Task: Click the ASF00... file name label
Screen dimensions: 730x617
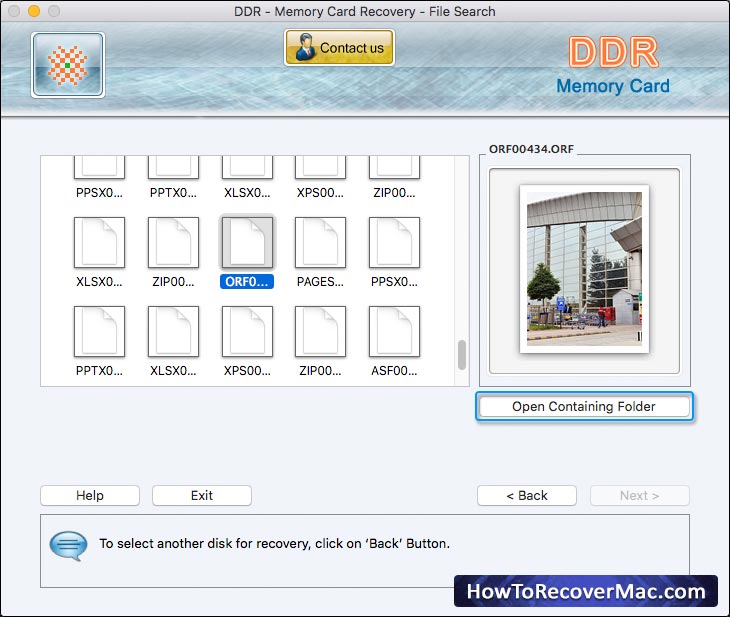Action: coord(394,371)
